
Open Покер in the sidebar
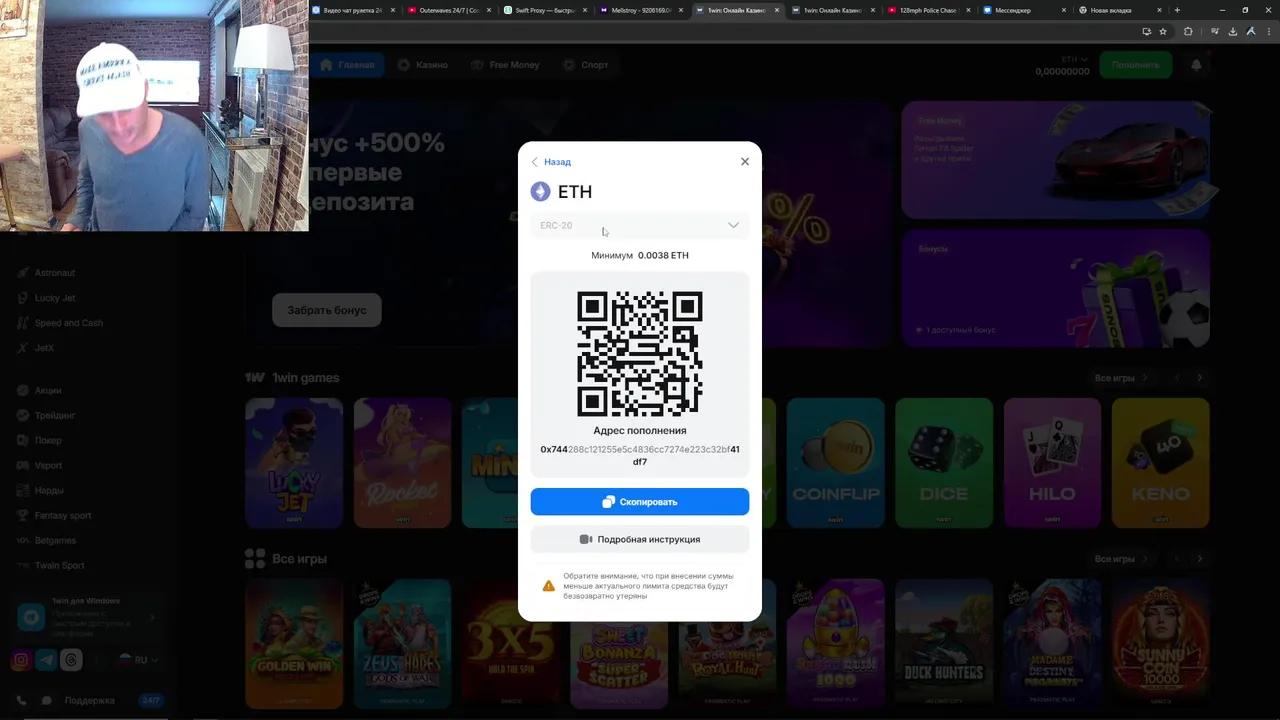tap(40, 440)
